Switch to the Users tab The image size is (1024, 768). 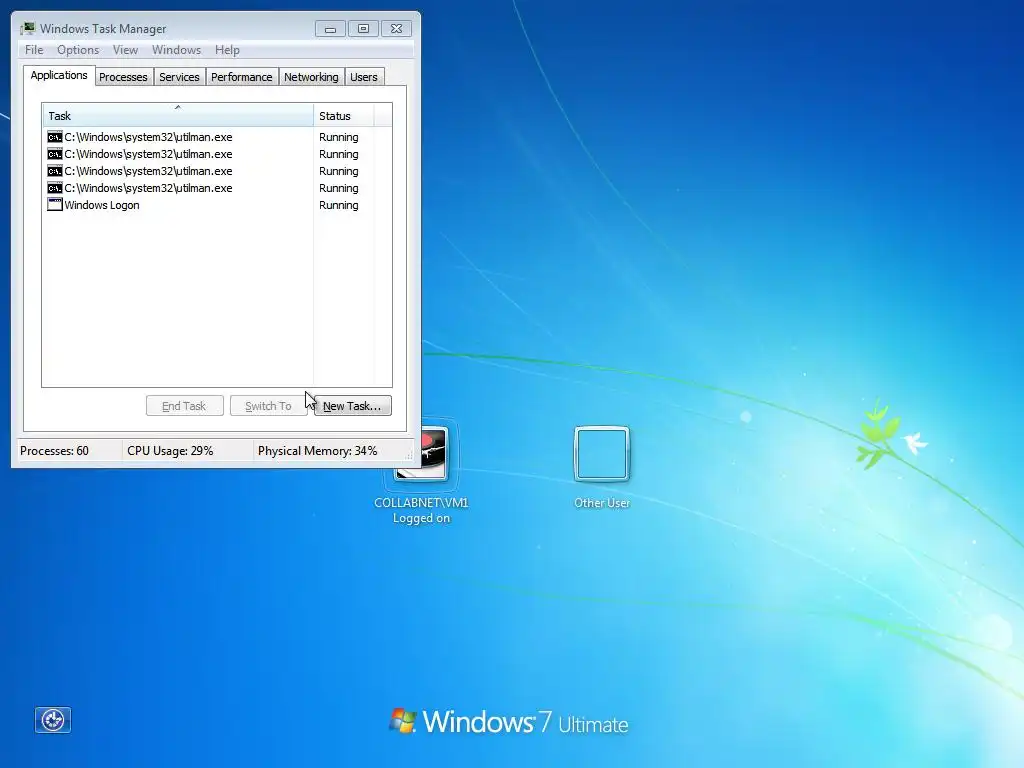point(364,77)
